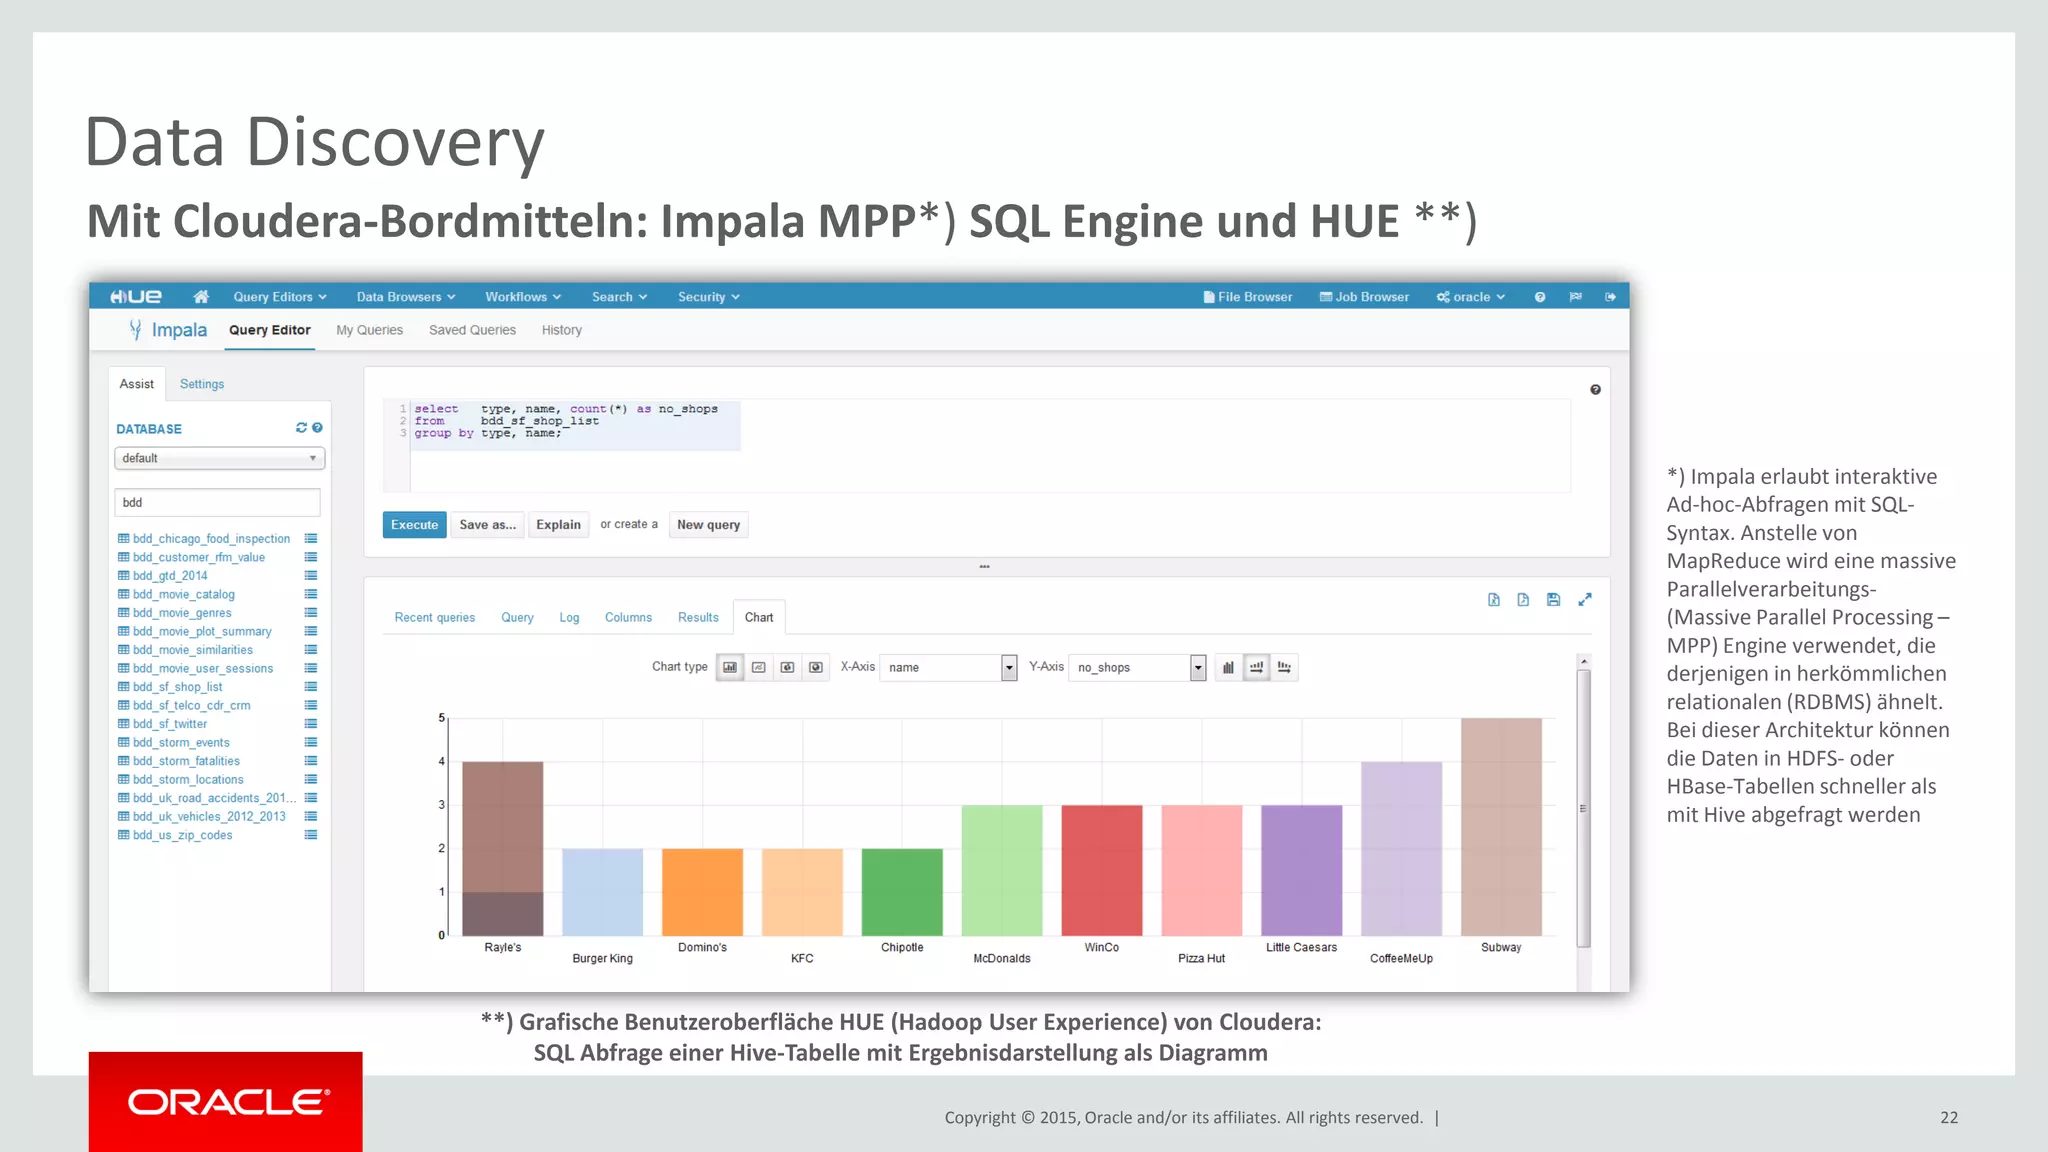Preview sample data for bdd_sf_twitter

[x=311, y=724]
